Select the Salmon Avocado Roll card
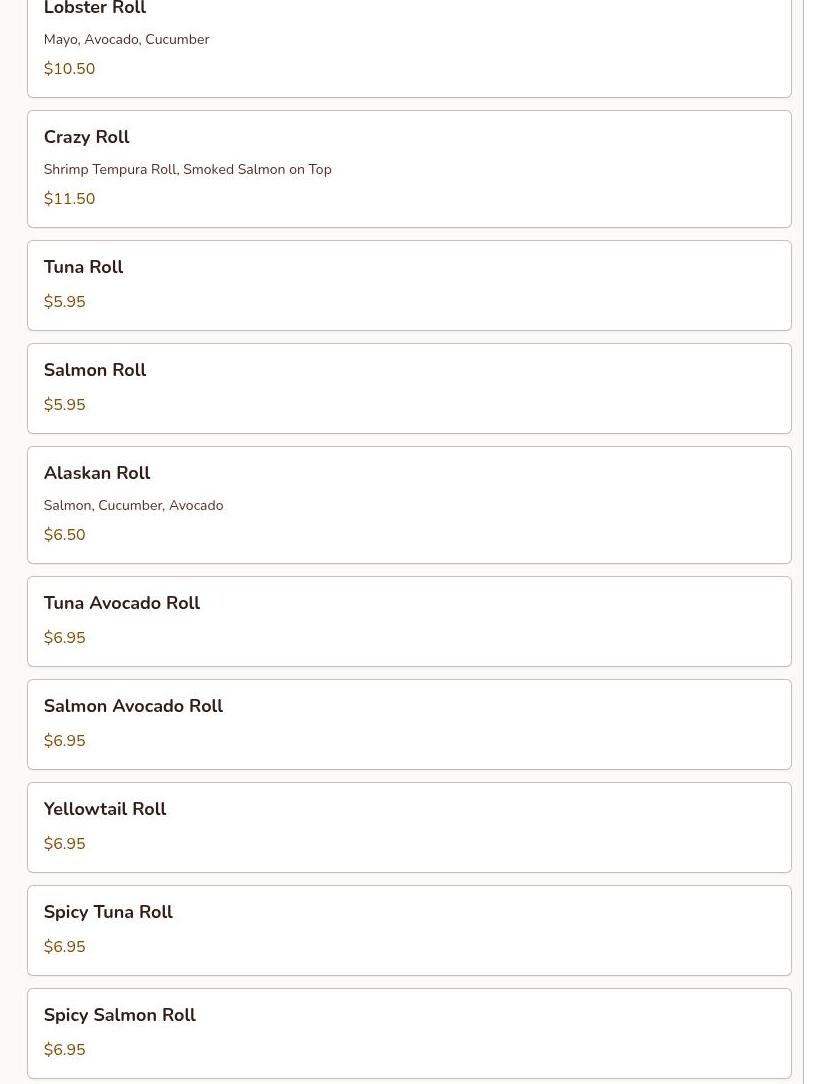This screenshot has width=824, height=1084. [x=409, y=725]
